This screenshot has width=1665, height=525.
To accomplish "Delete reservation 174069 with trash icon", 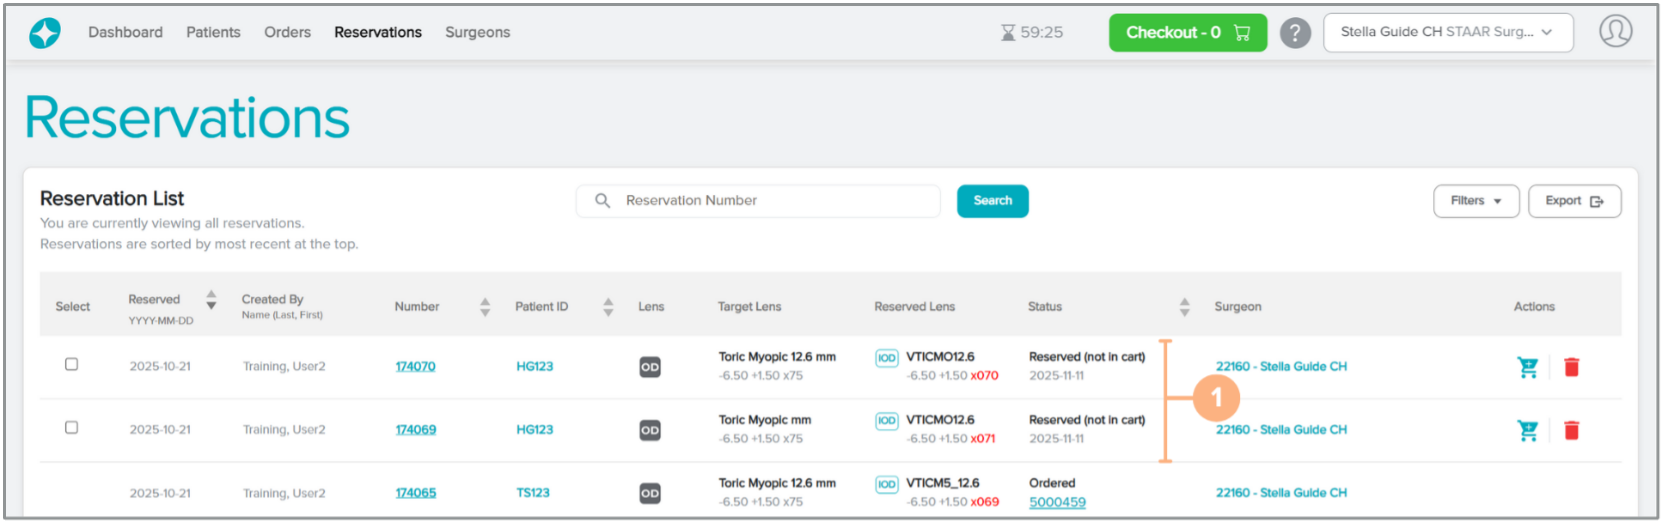I will 1571,430.
